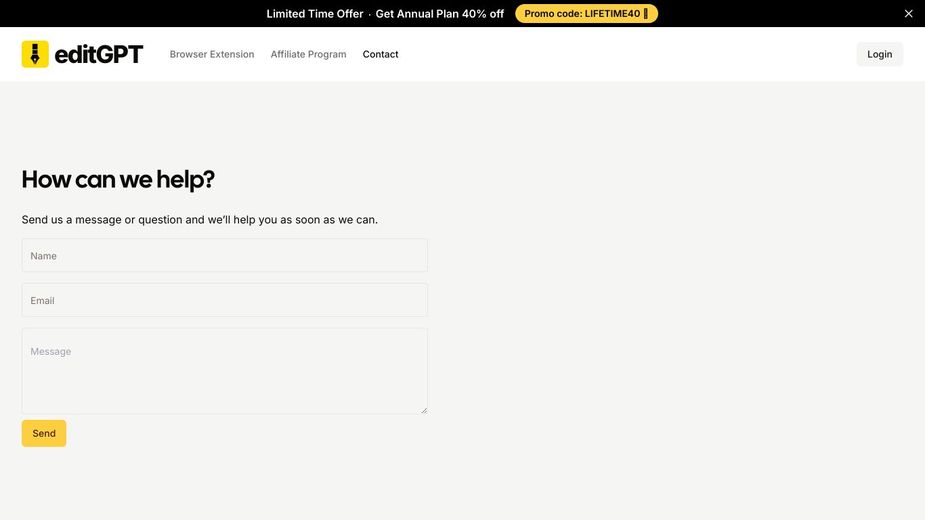Open the Browser Extension page

(212, 54)
